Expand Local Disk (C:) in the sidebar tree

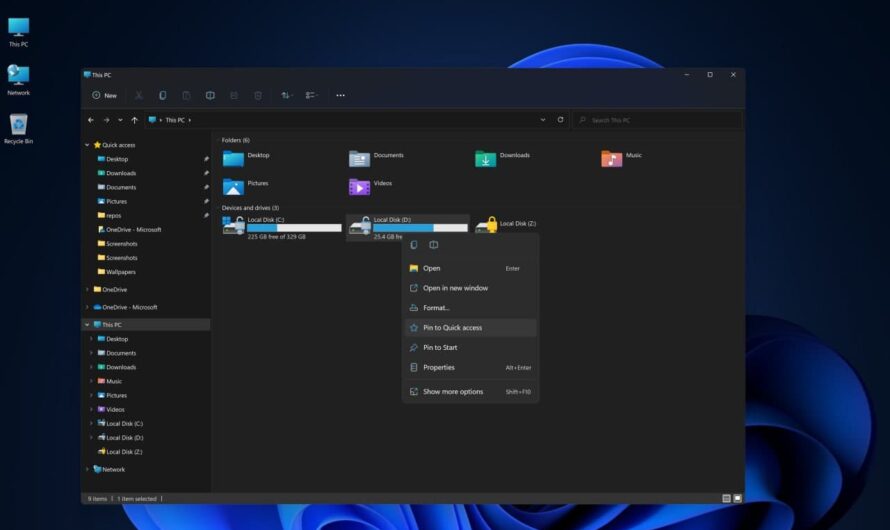91,423
